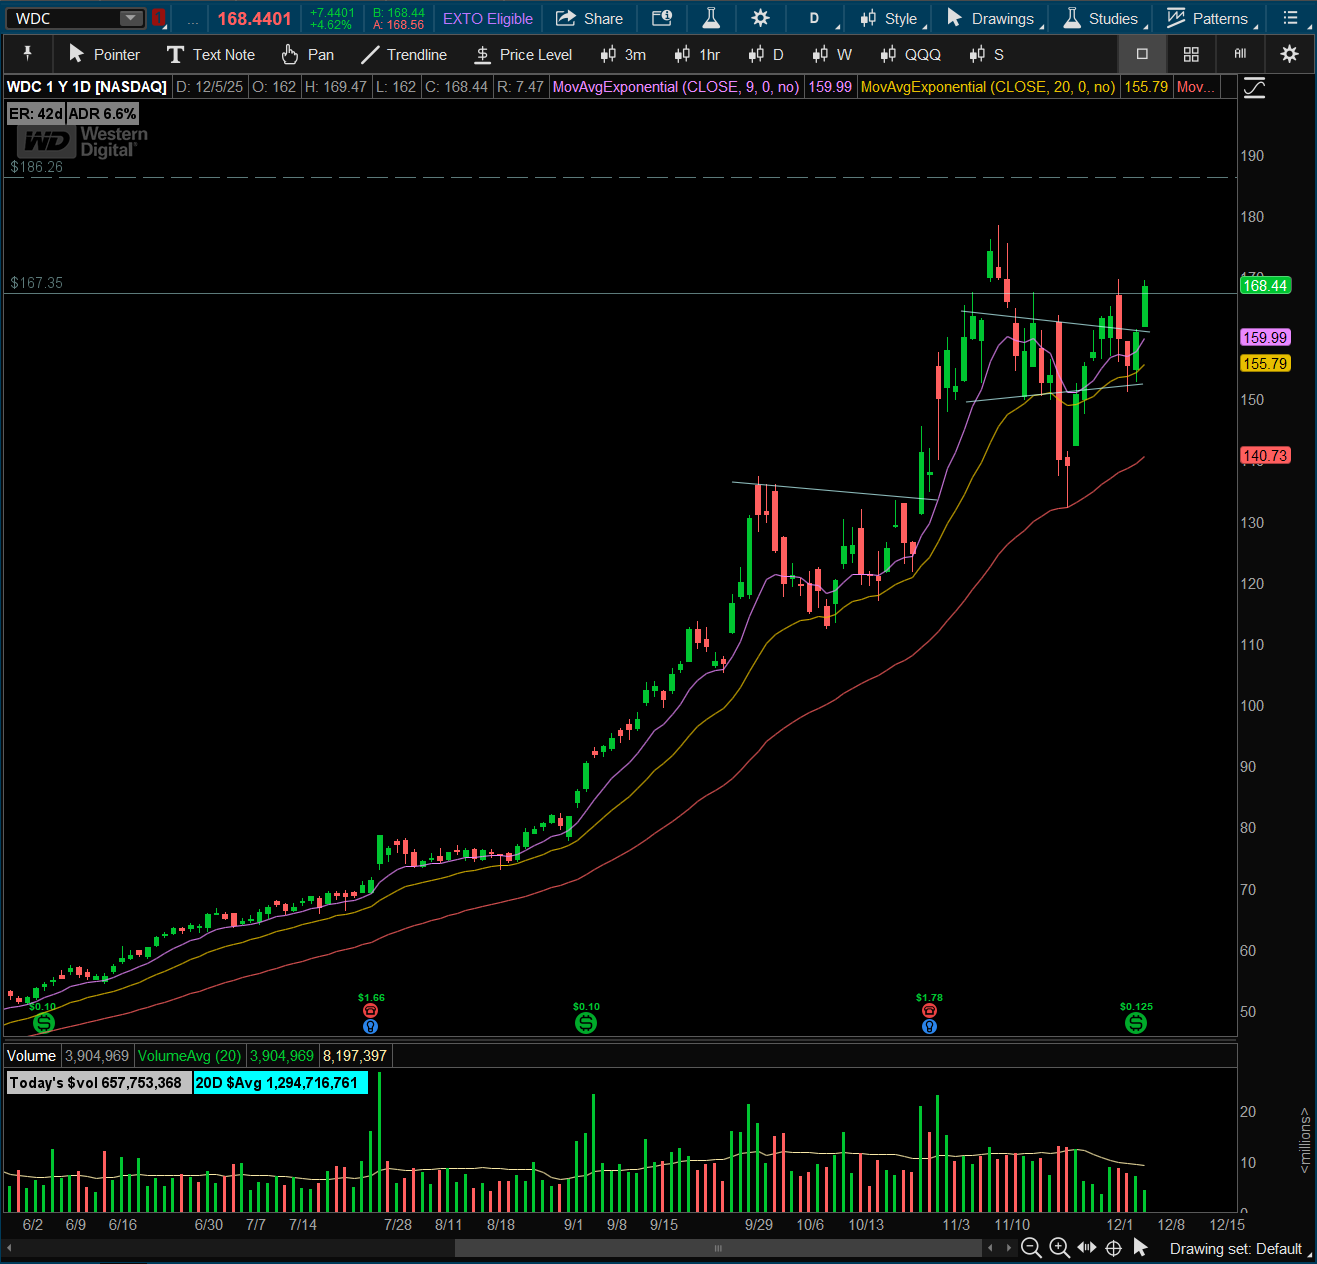The width and height of the screenshot is (1317, 1264).
Task: Open drawing toolbar settings gear
Action: tap(1289, 54)
